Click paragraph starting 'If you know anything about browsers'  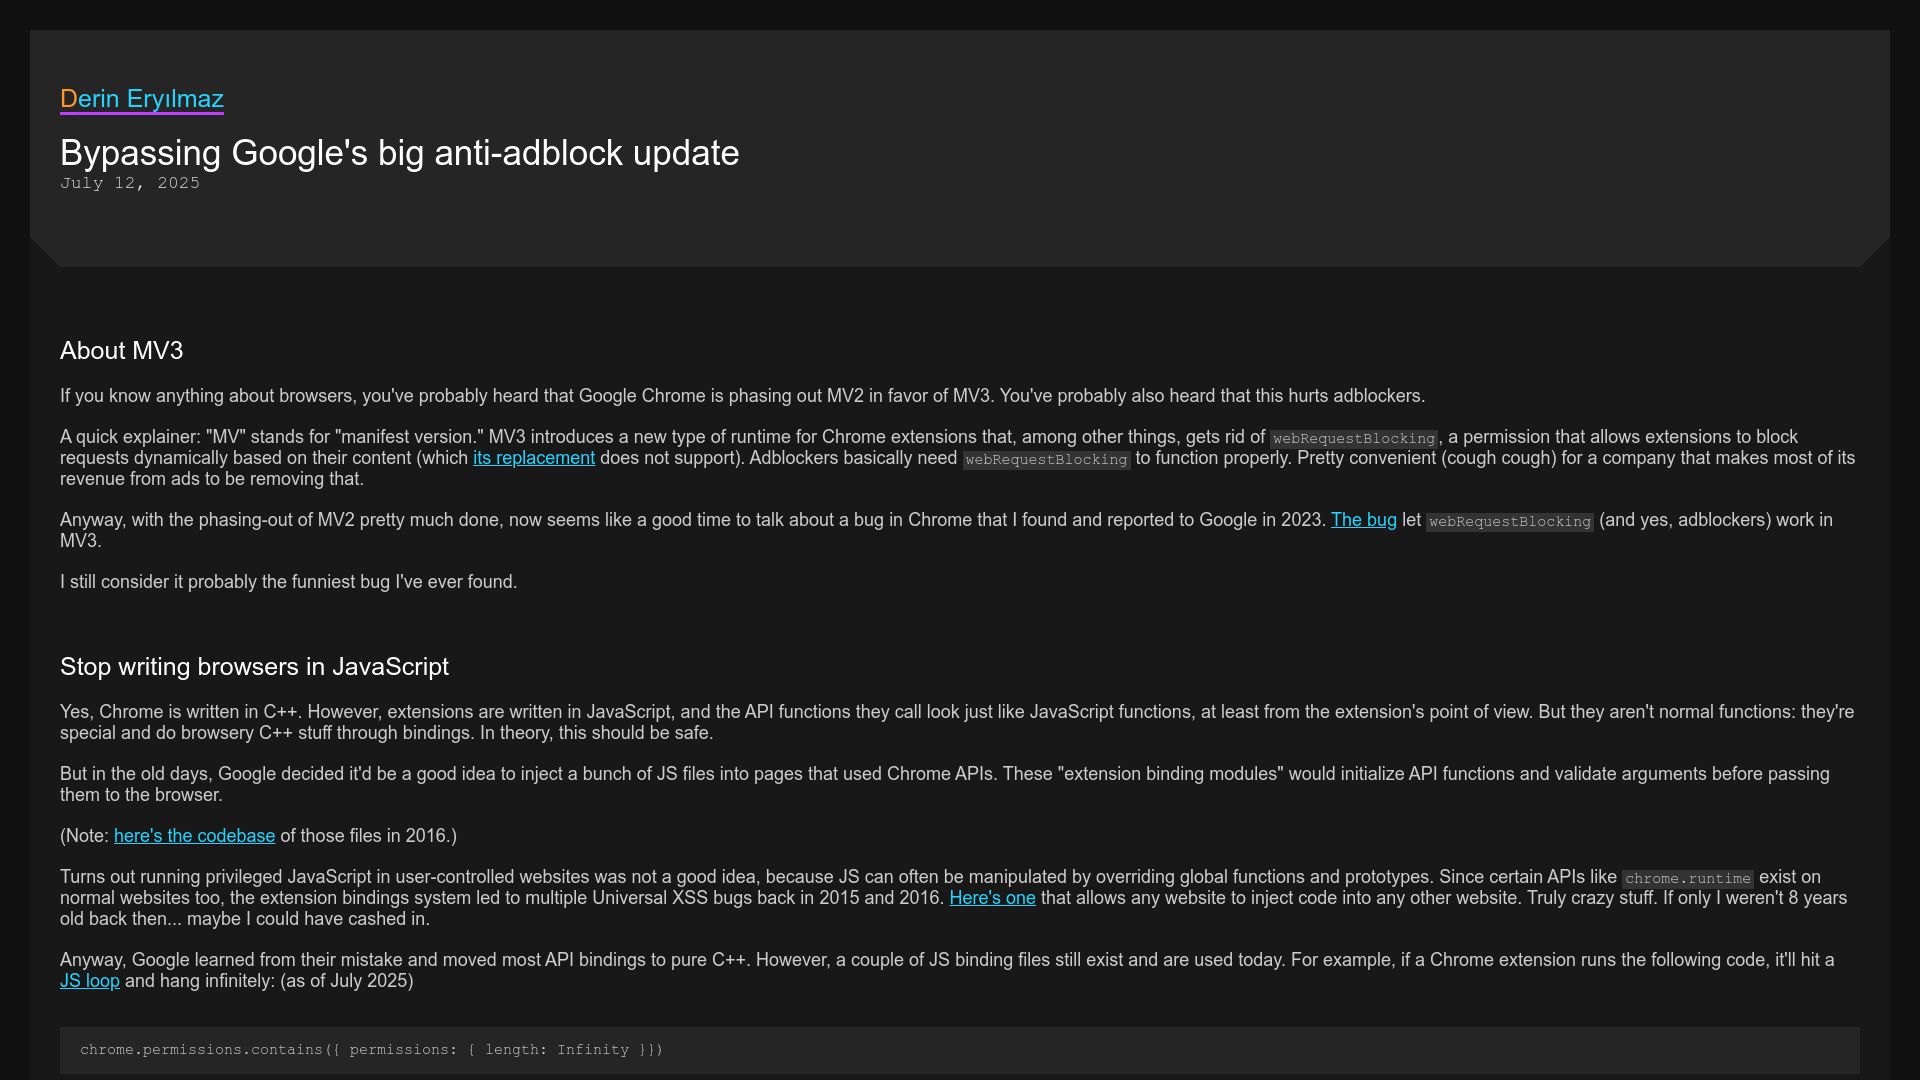742,396
